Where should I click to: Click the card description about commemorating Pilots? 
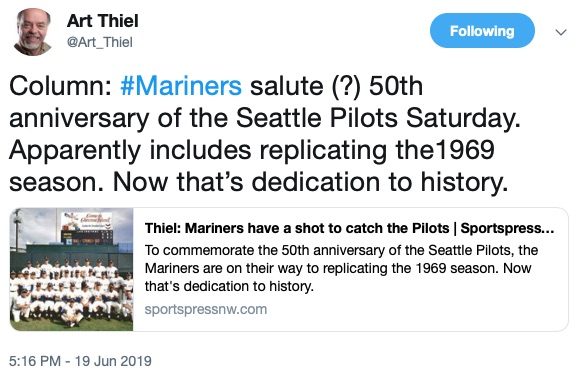click(341, 268)
